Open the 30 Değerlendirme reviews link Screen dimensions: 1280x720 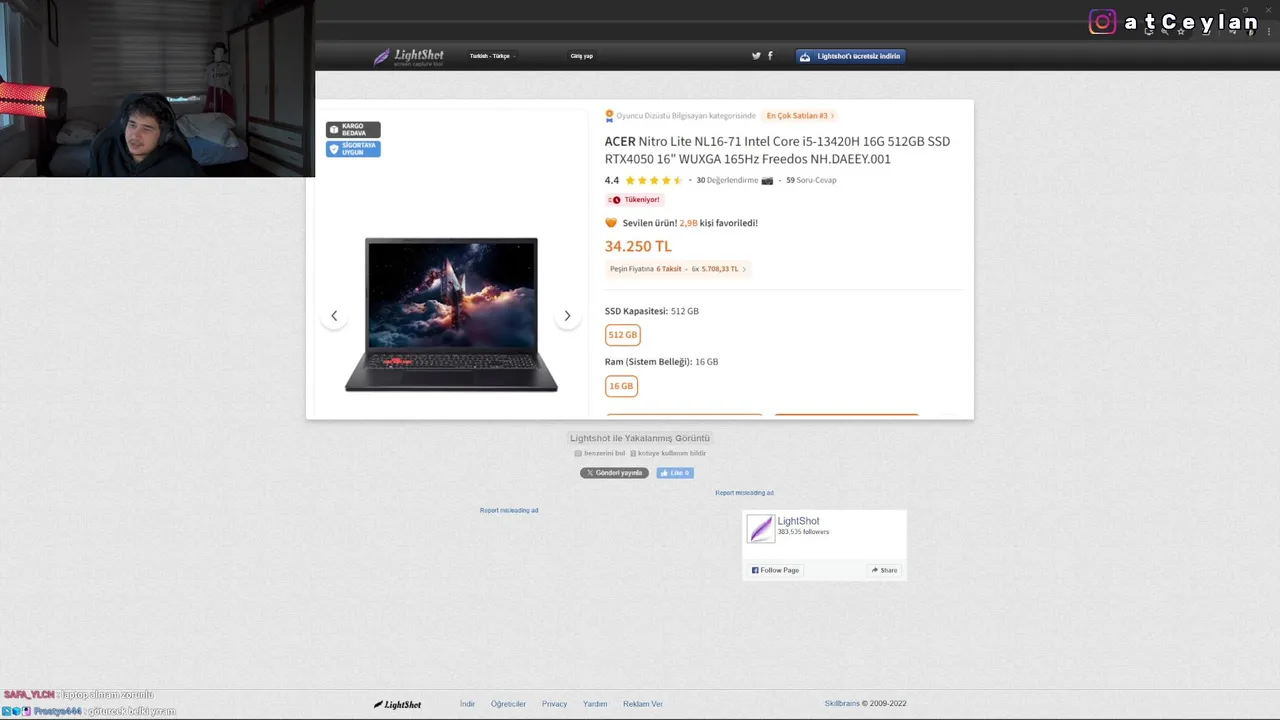726,181
